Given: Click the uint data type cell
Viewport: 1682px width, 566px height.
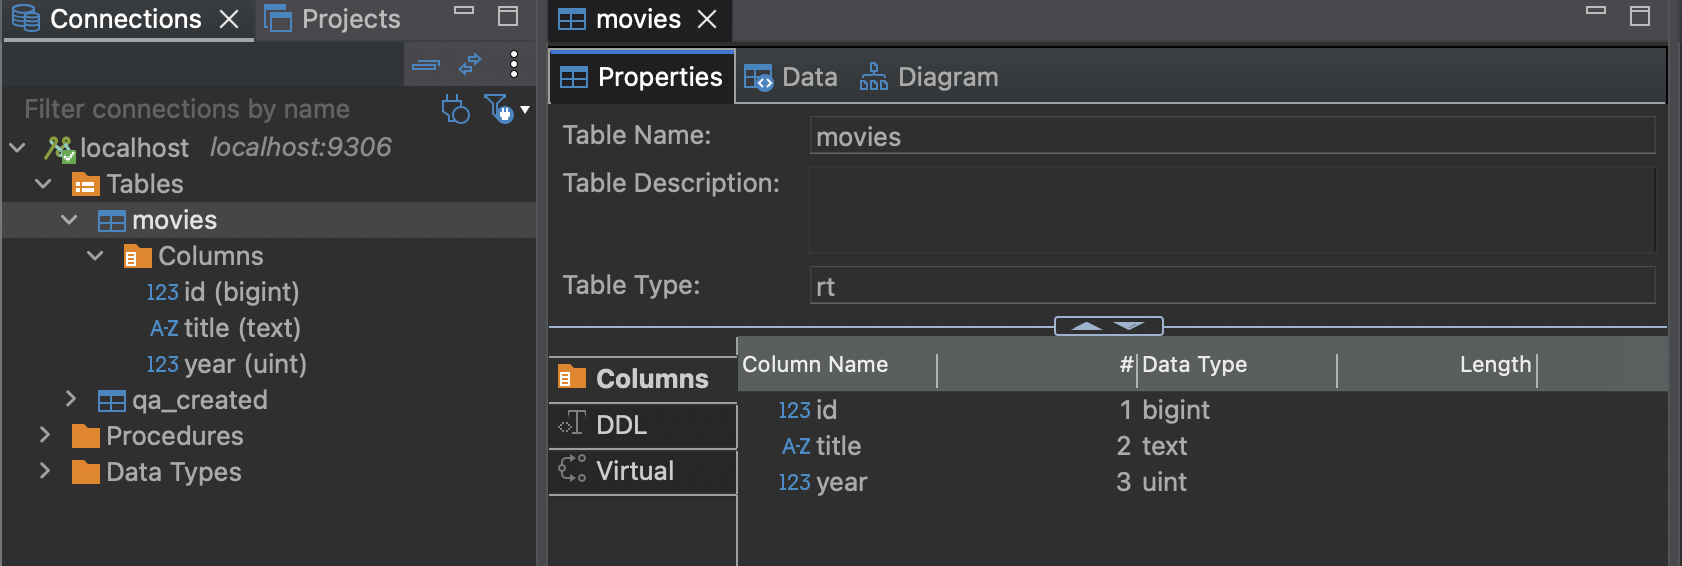Looking at the screenshot, I should tap(1164, 482).
